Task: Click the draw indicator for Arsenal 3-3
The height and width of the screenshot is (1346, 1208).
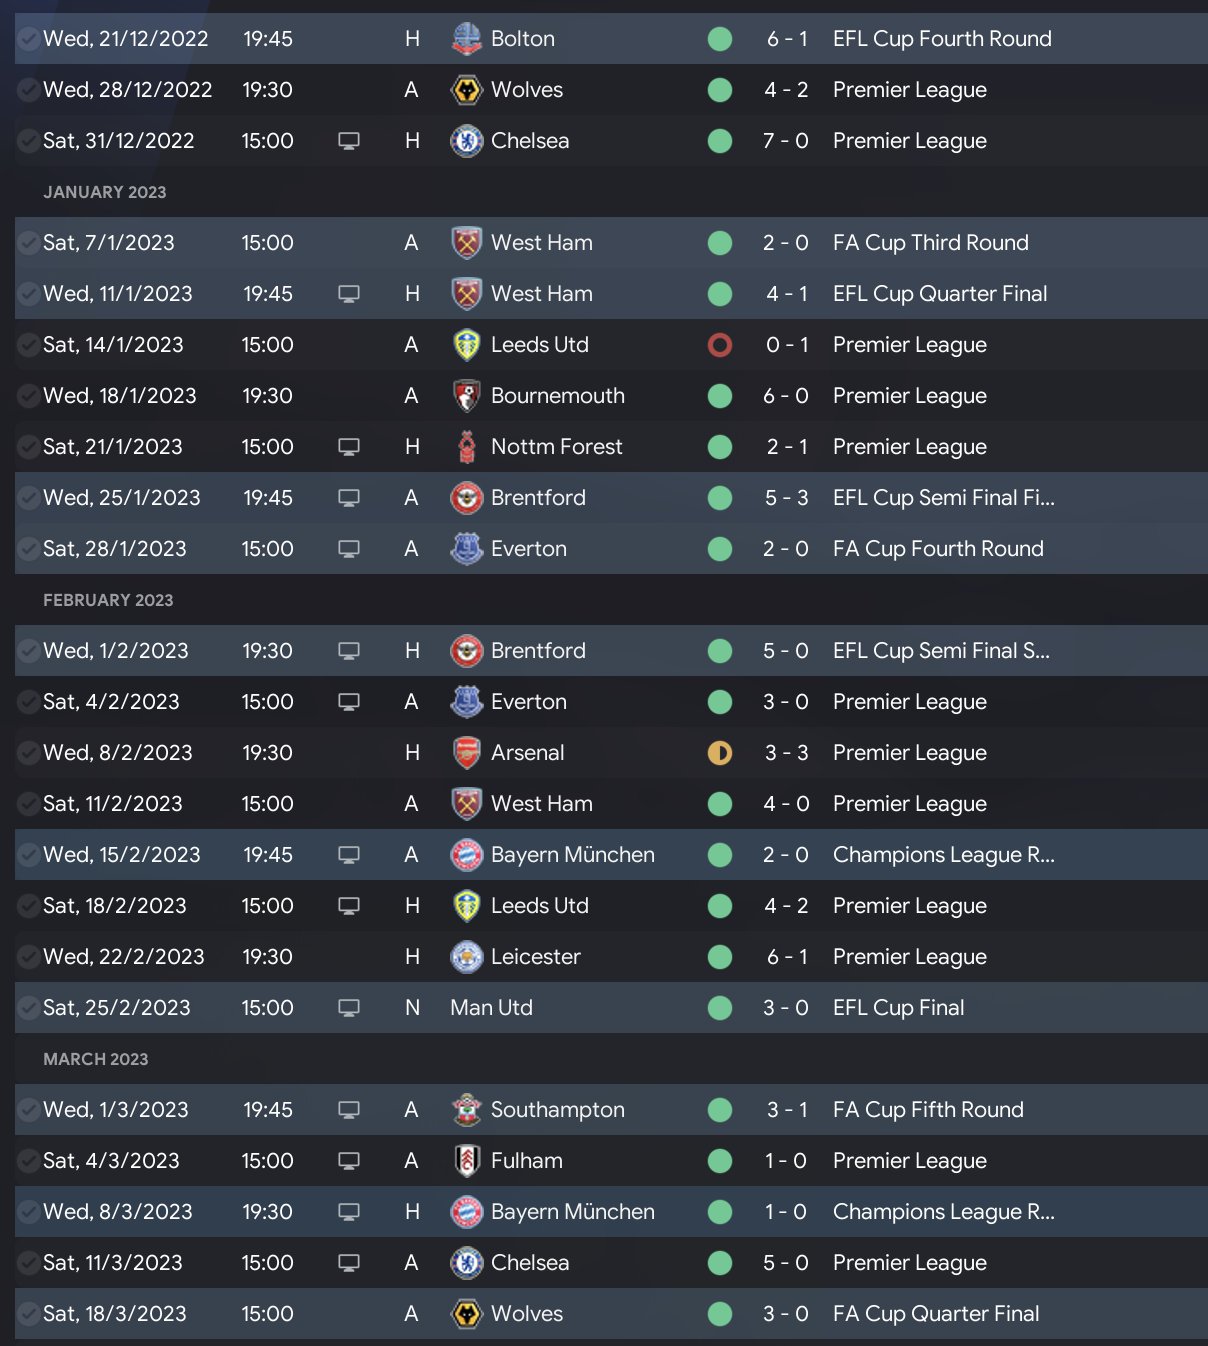Action: point(719,753)
